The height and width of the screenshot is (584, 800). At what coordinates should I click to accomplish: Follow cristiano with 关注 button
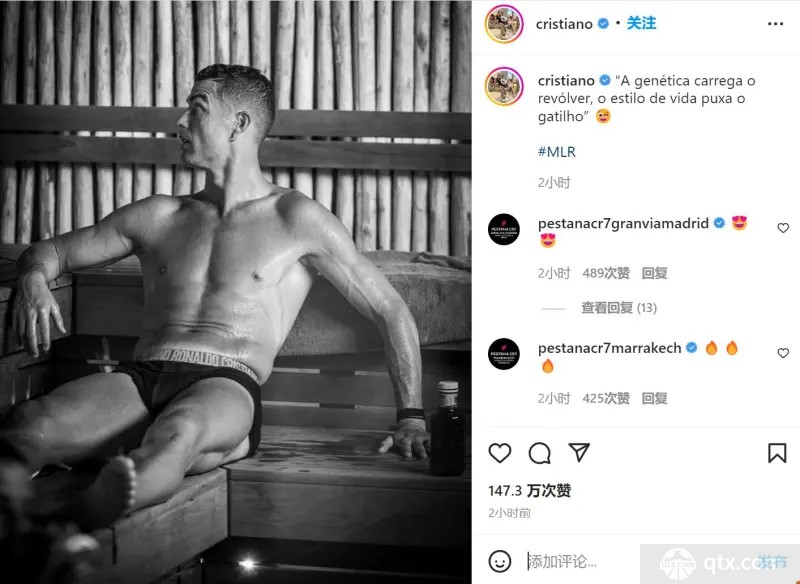pyautogui.click(x=641, y=23)
